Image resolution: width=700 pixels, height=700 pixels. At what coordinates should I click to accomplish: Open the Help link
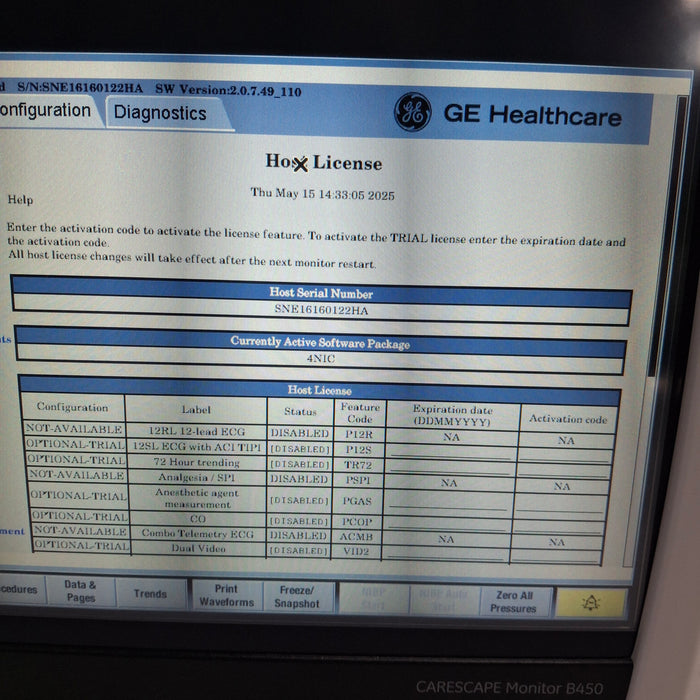pyautogui.click(x=20, y=200)
